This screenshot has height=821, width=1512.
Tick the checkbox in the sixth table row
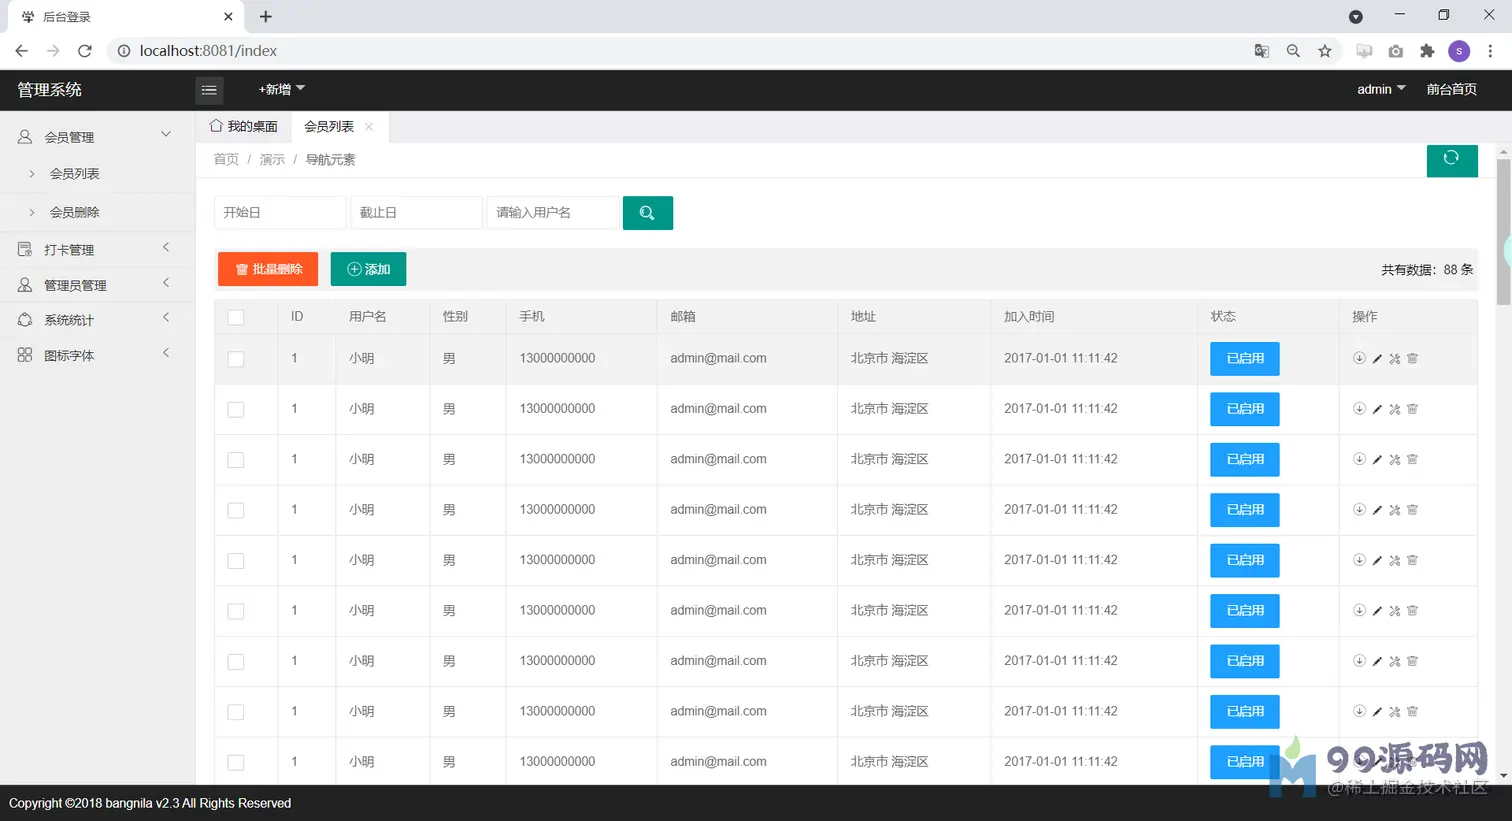point(236,611)
